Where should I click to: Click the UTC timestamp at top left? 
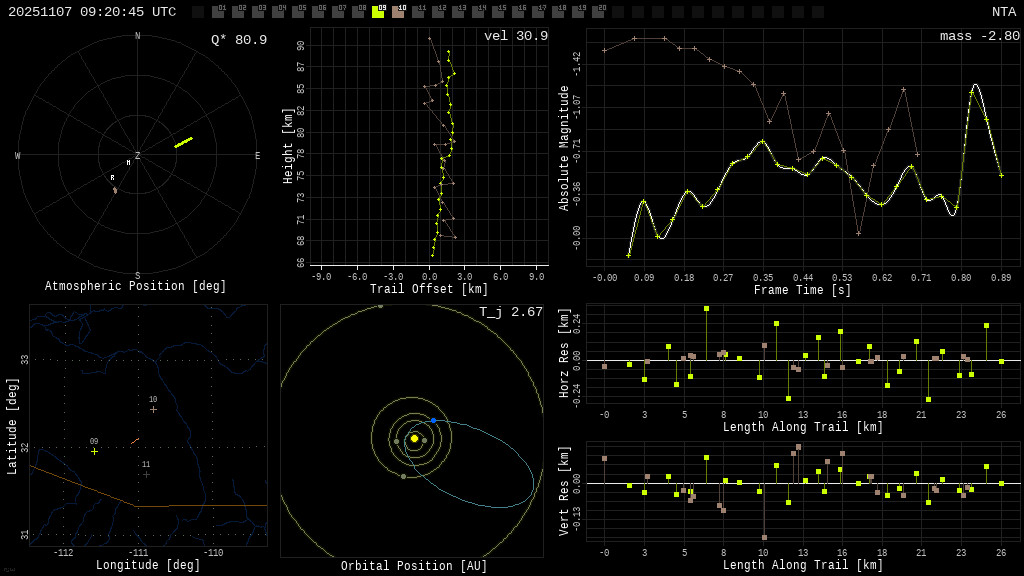click(92, 12)
